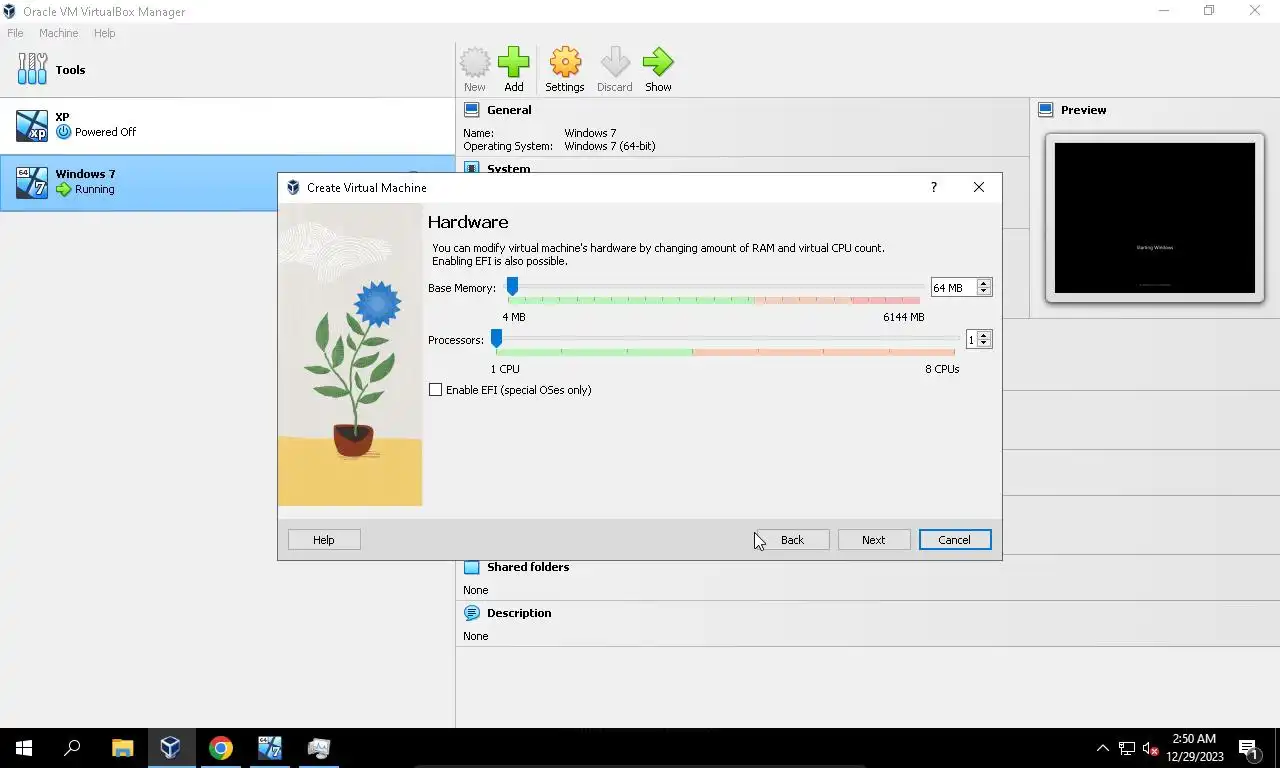Open the Help menu
The width and height of the screenshot is (1280, 768).
(104, 33)
